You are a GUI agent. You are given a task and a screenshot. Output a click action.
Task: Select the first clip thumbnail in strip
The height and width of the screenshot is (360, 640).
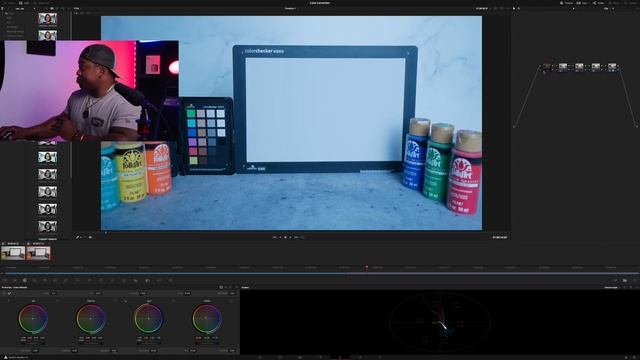click(13, 253)
